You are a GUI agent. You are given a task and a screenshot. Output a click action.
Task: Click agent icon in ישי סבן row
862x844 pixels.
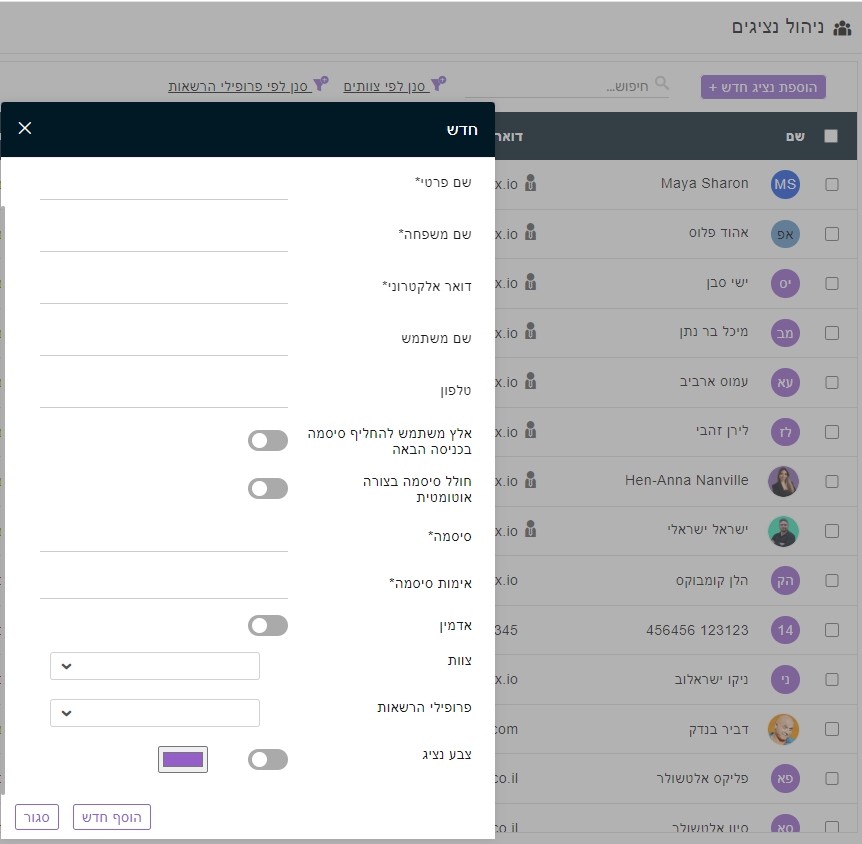(x=530, y=282)
